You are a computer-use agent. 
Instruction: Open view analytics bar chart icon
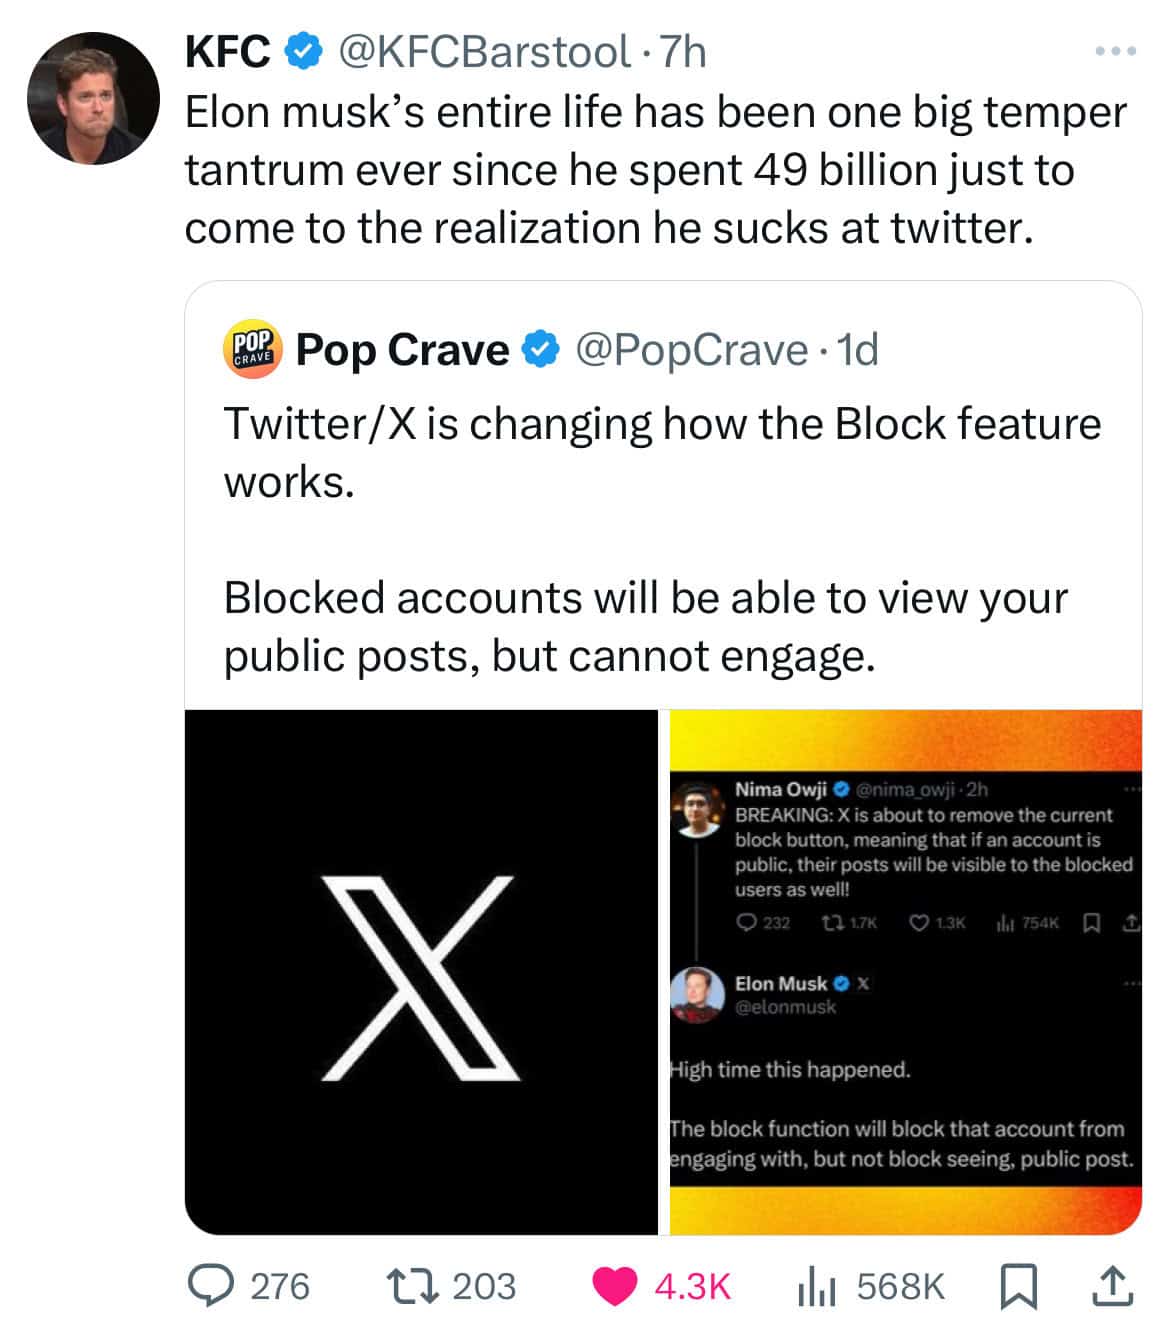coord(818,1286)
